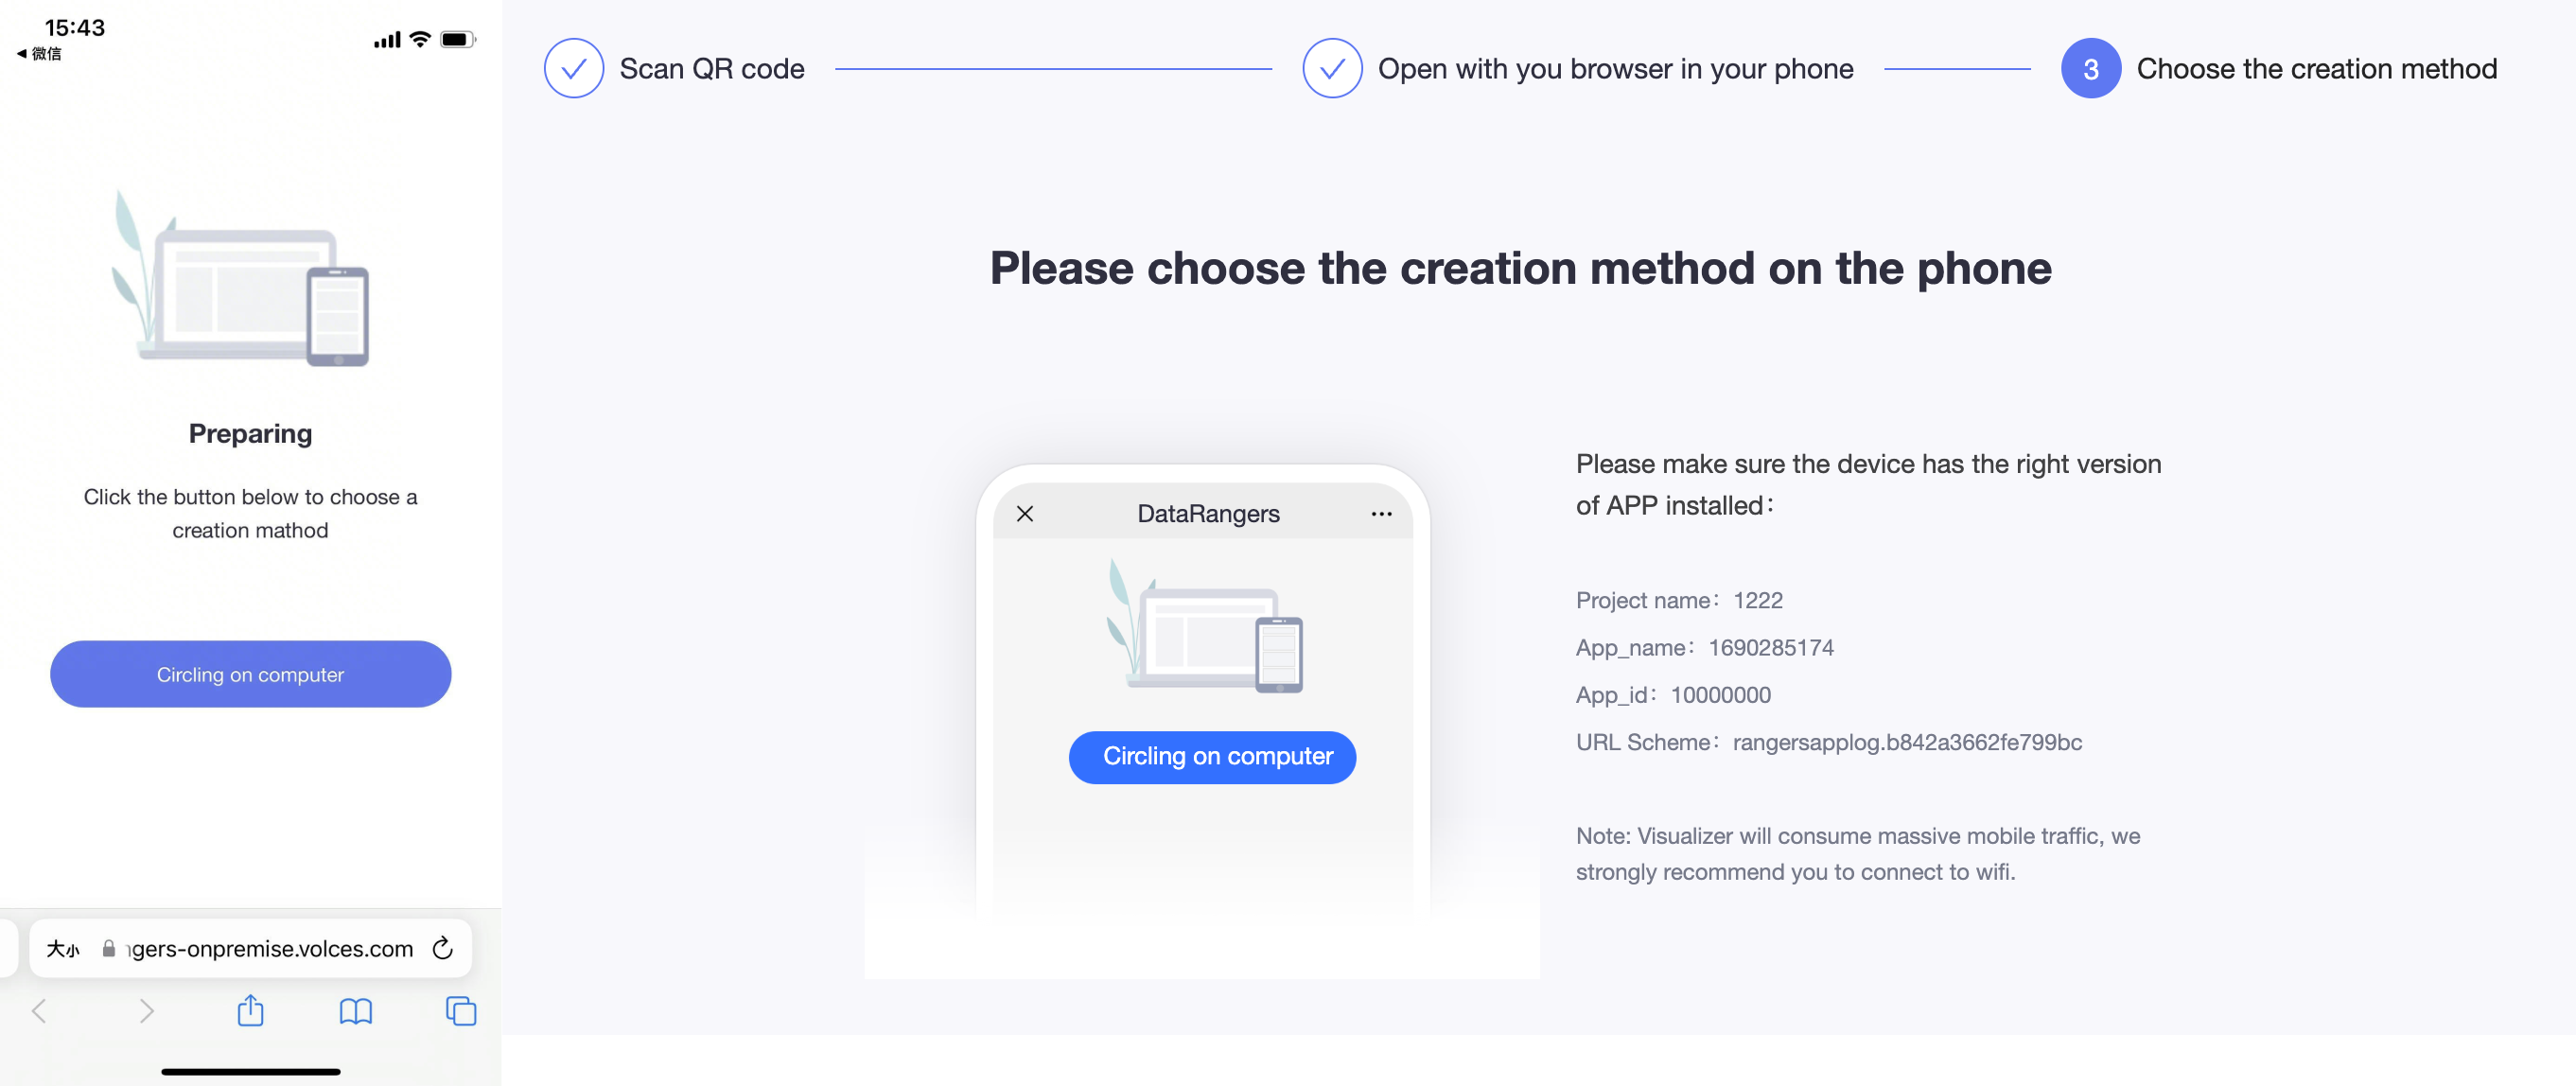Open the Safari tabs overview icon
This screenshot has height=1086, width=2576.
click(461, 1011)
